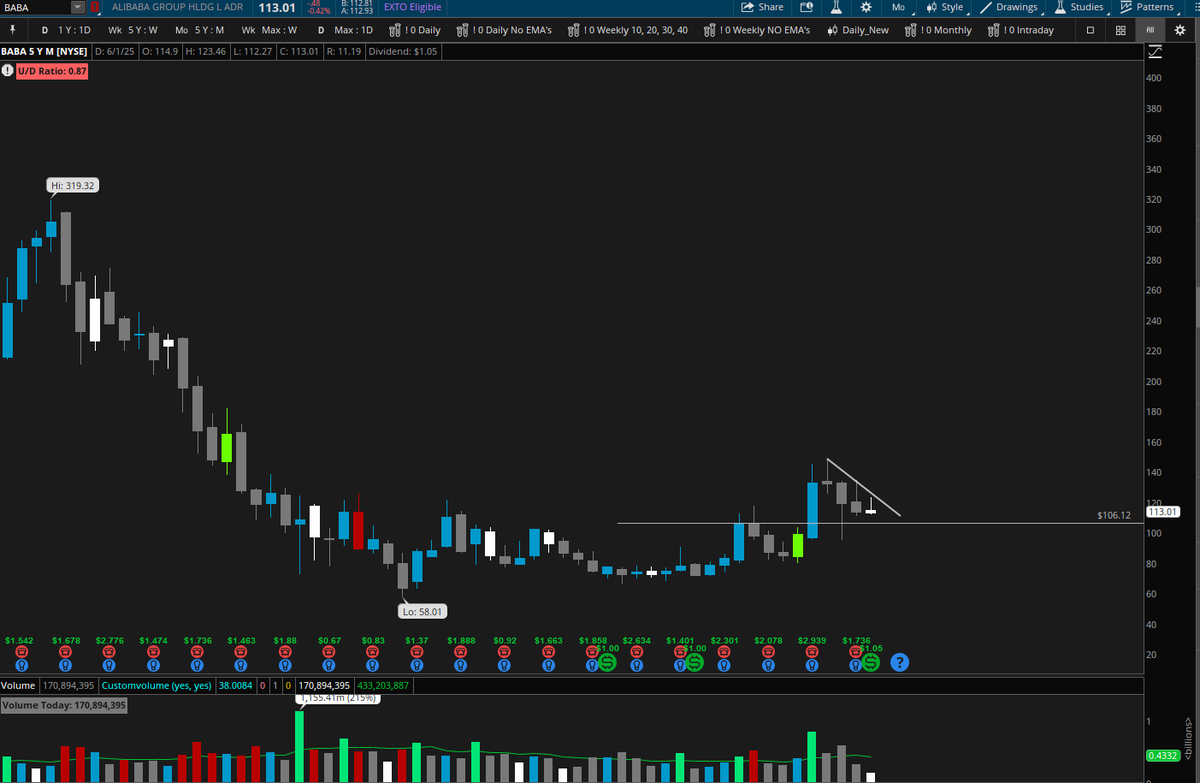Viewport: 1200px width, 783px height.
Task: Click the lightbulb icon under $2.078
Action: (x=768, y=663)
